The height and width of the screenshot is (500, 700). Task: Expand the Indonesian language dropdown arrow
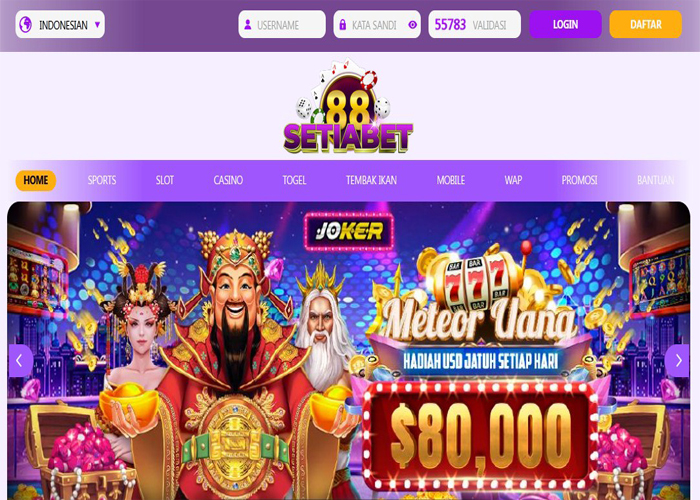click(x=97, y=25)
